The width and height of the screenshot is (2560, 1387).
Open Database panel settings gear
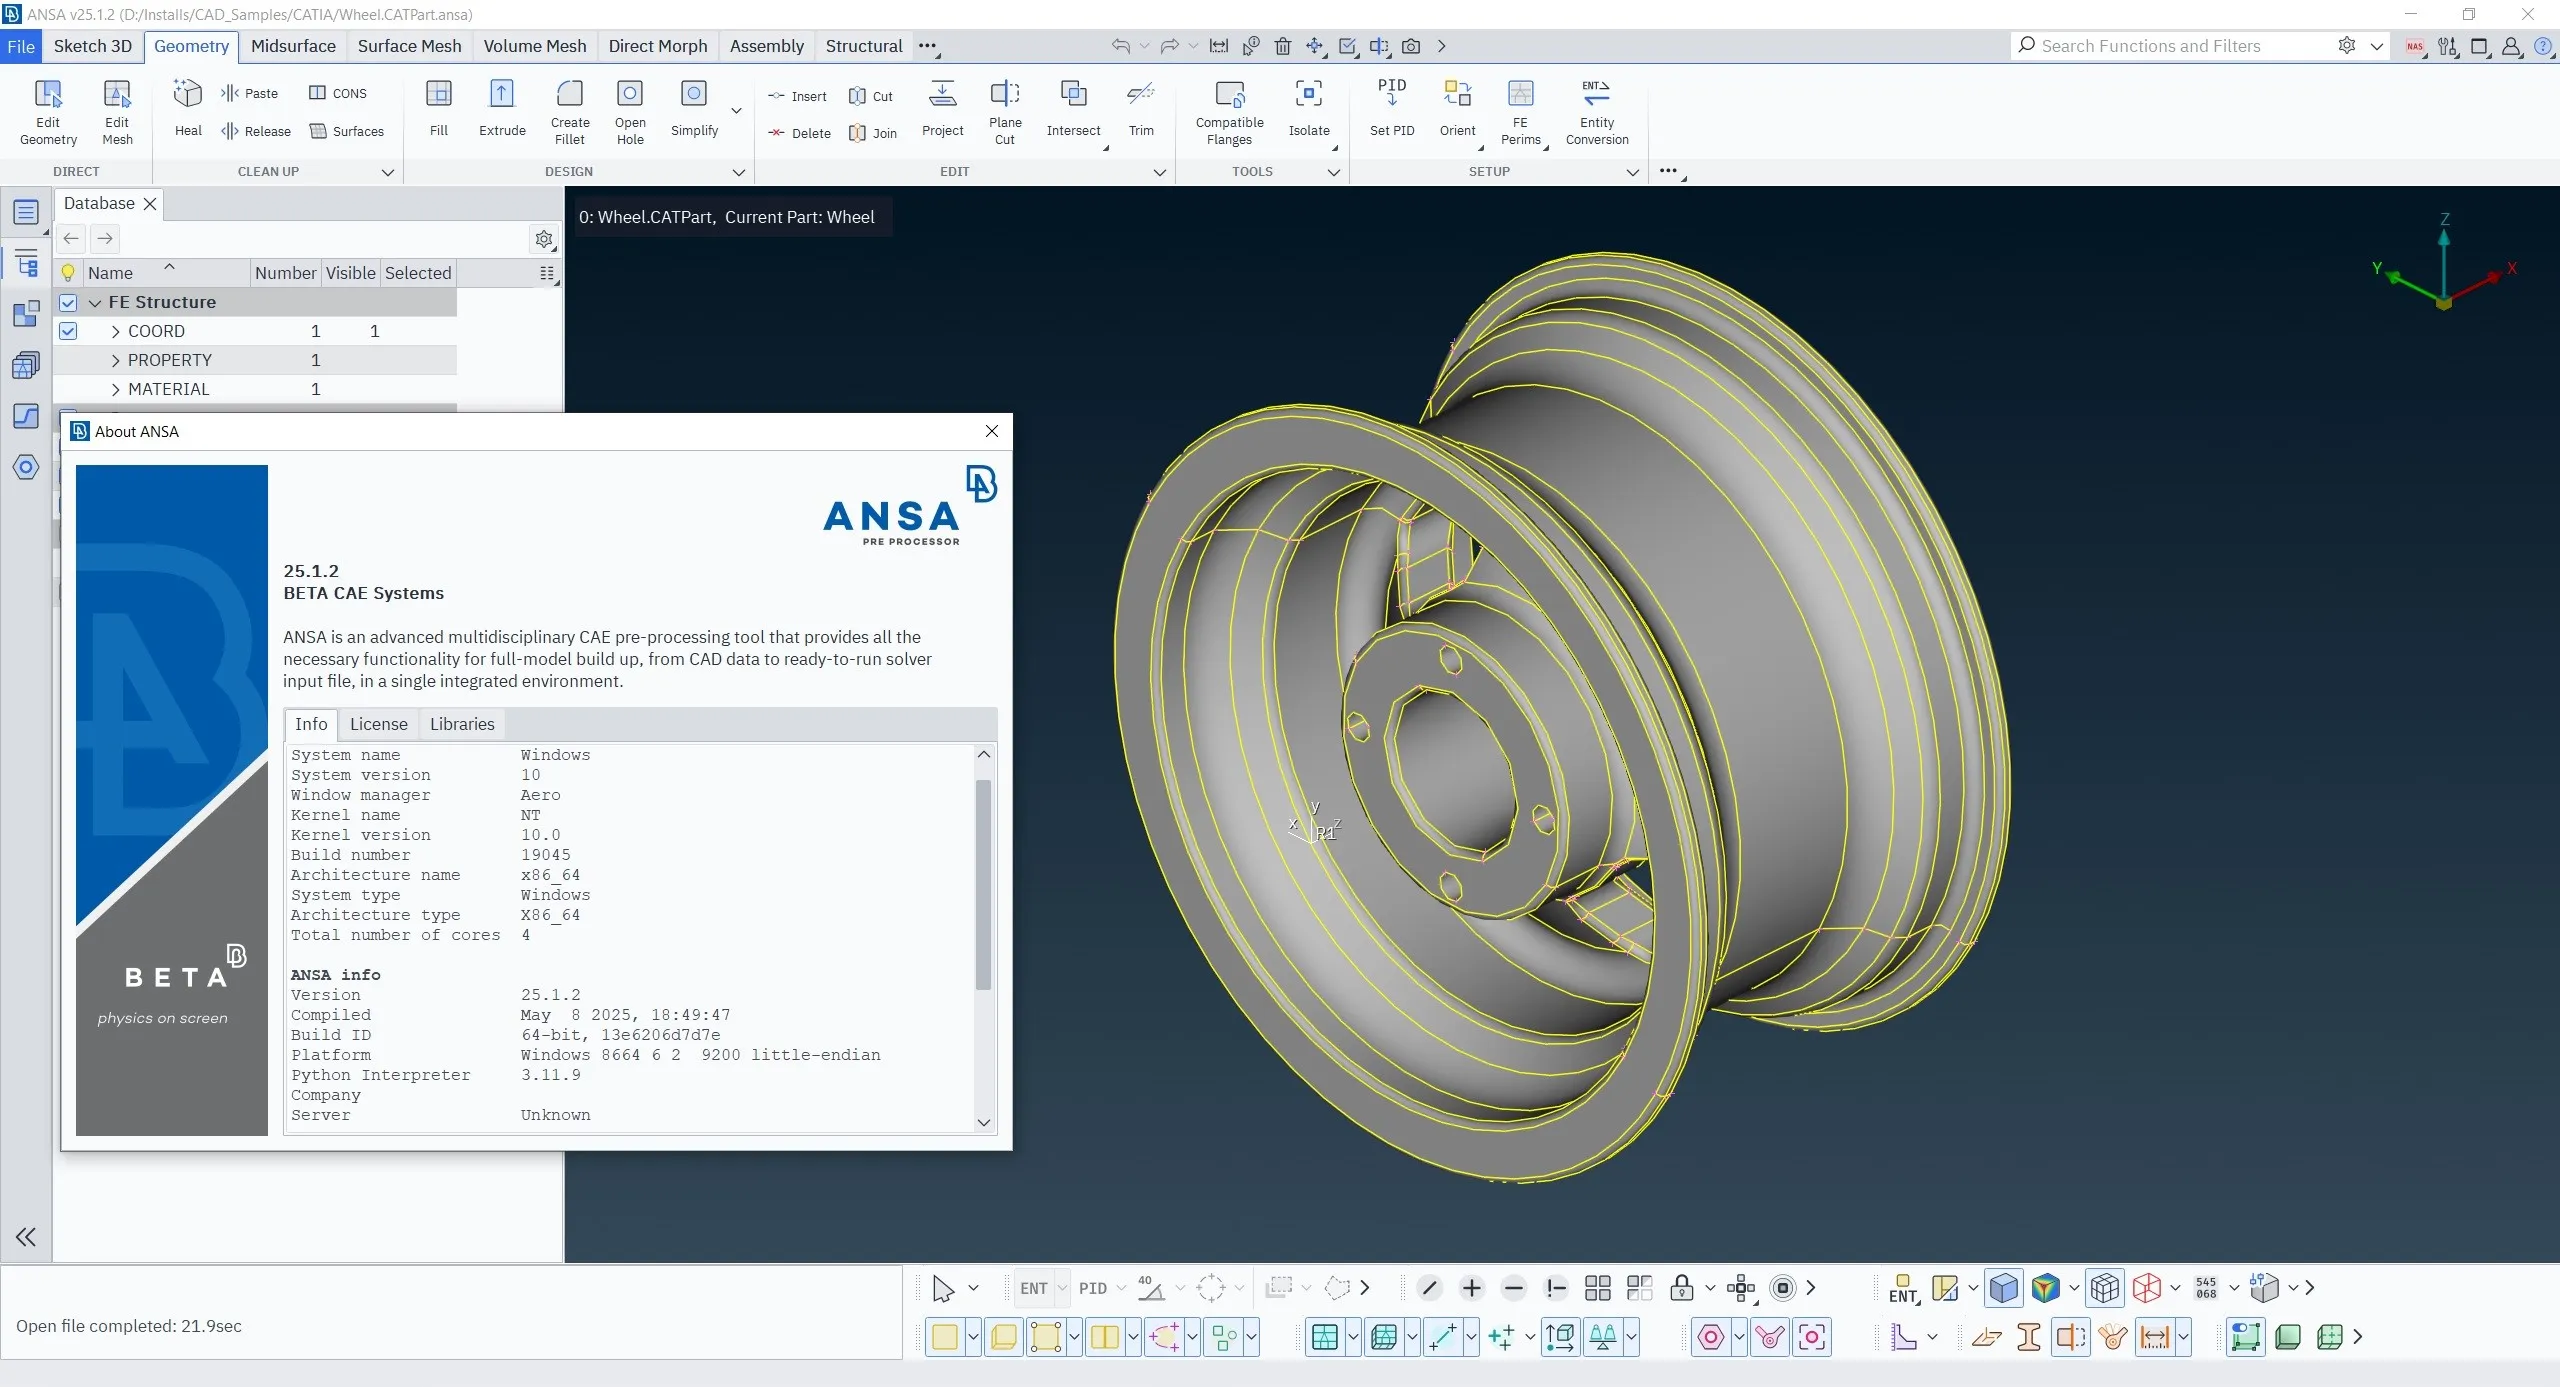tap(544, 239)
